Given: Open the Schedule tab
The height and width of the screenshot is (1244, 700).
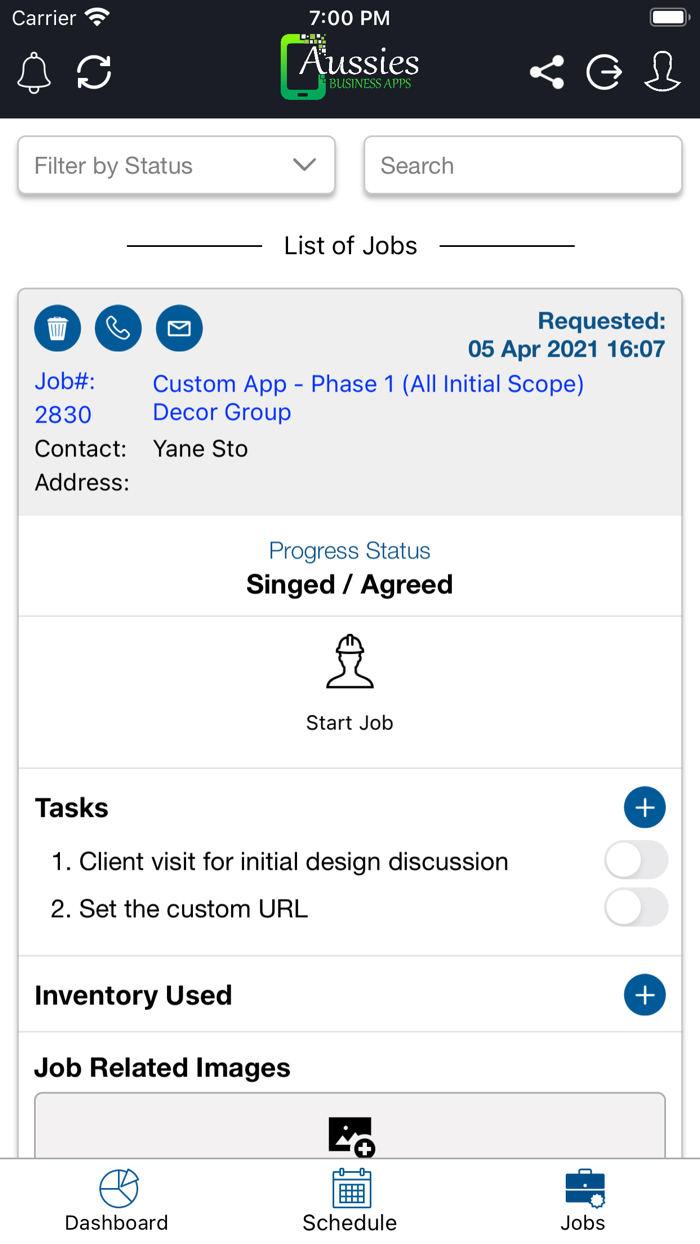Looking at the screenshot, I should pyautogui.click(x=350, y=1201).
